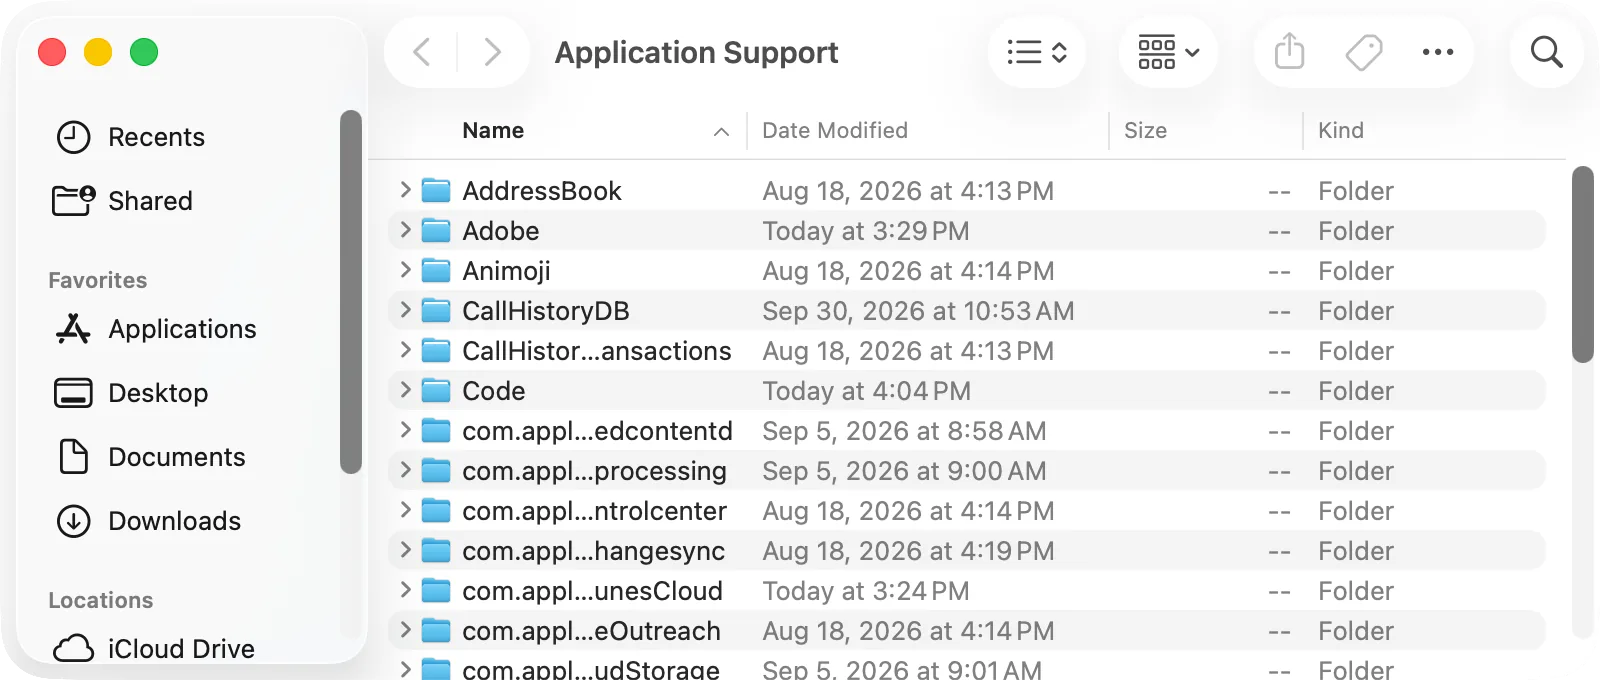Viewport: 1600px width, 680px height.
Task: Select the com.appl...udStorage folder name
Action: (x=591, y=670)
